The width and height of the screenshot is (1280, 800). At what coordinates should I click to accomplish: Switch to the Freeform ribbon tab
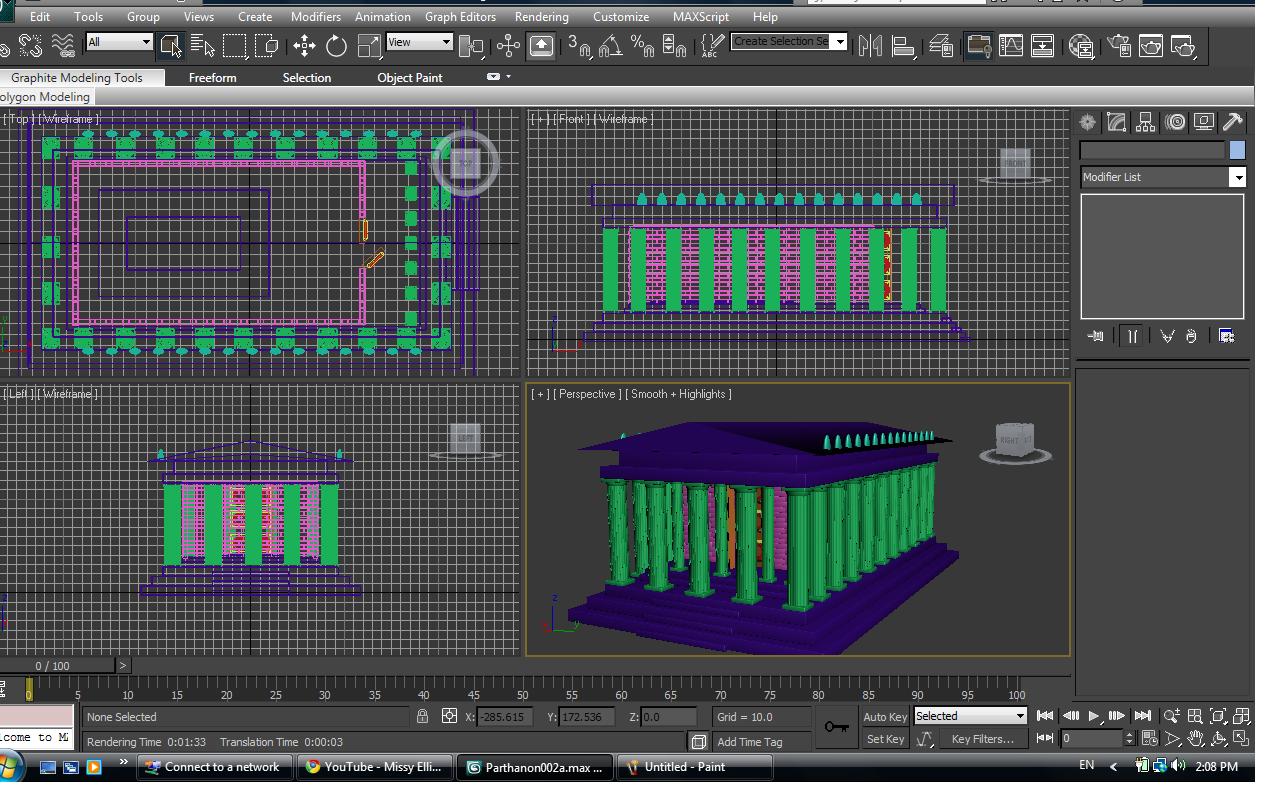(212, 78)
